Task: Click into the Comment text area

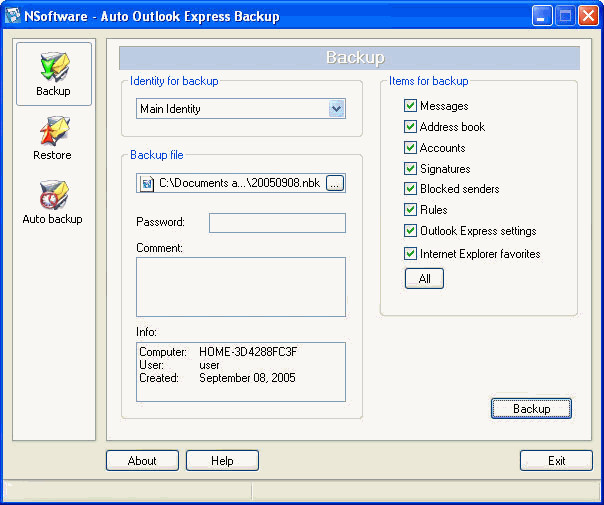Action: tap(241, 287)
